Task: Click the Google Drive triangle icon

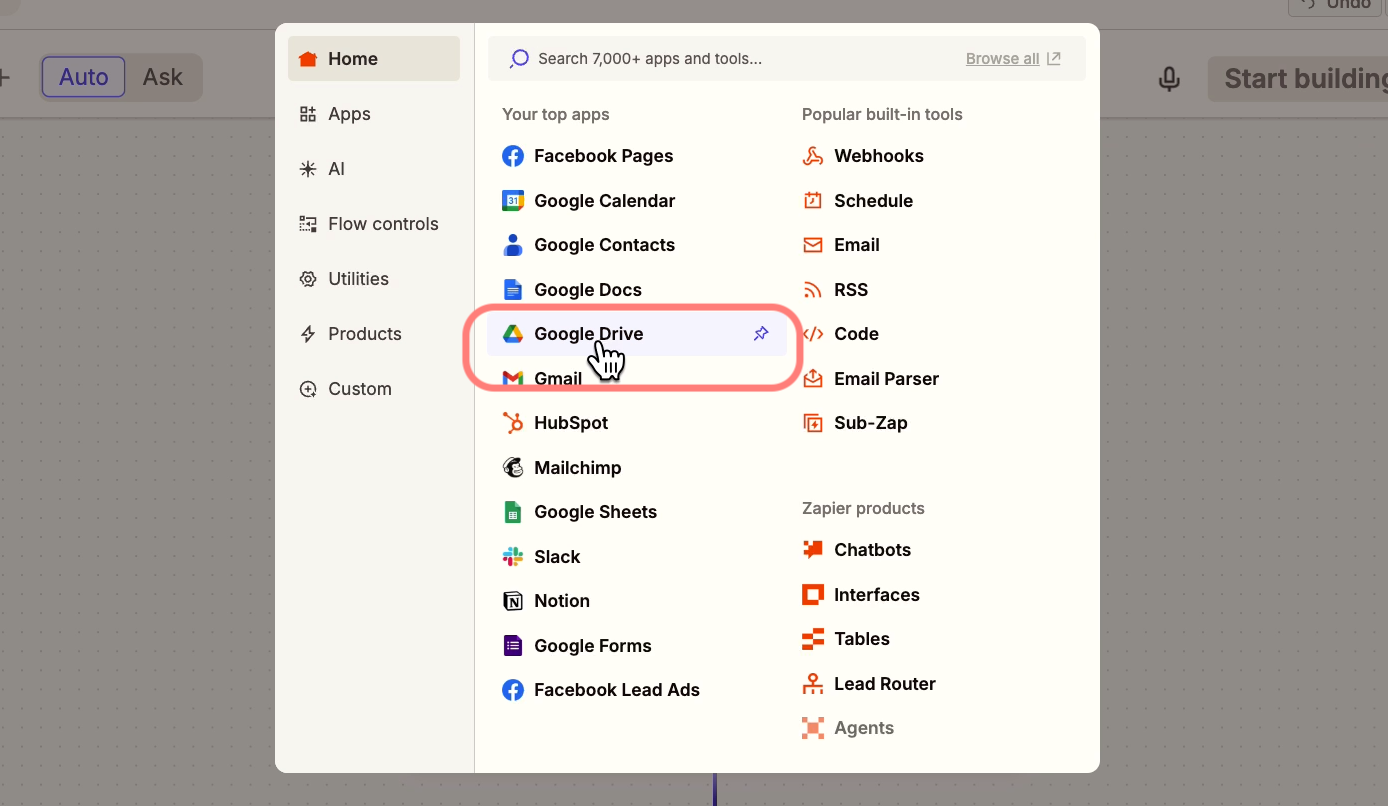Action: tap(513, 334)
